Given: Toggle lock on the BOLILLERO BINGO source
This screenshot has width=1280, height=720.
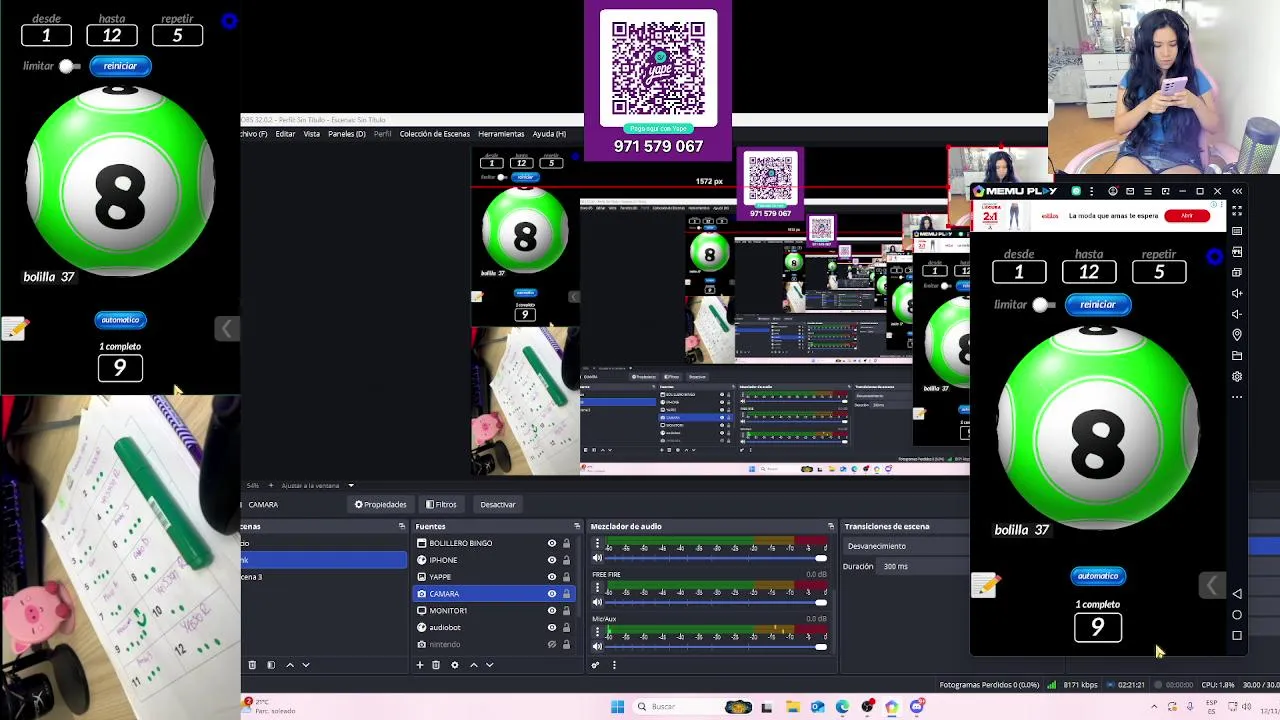Looking at the screenshot, I should (x=566, y=543).
